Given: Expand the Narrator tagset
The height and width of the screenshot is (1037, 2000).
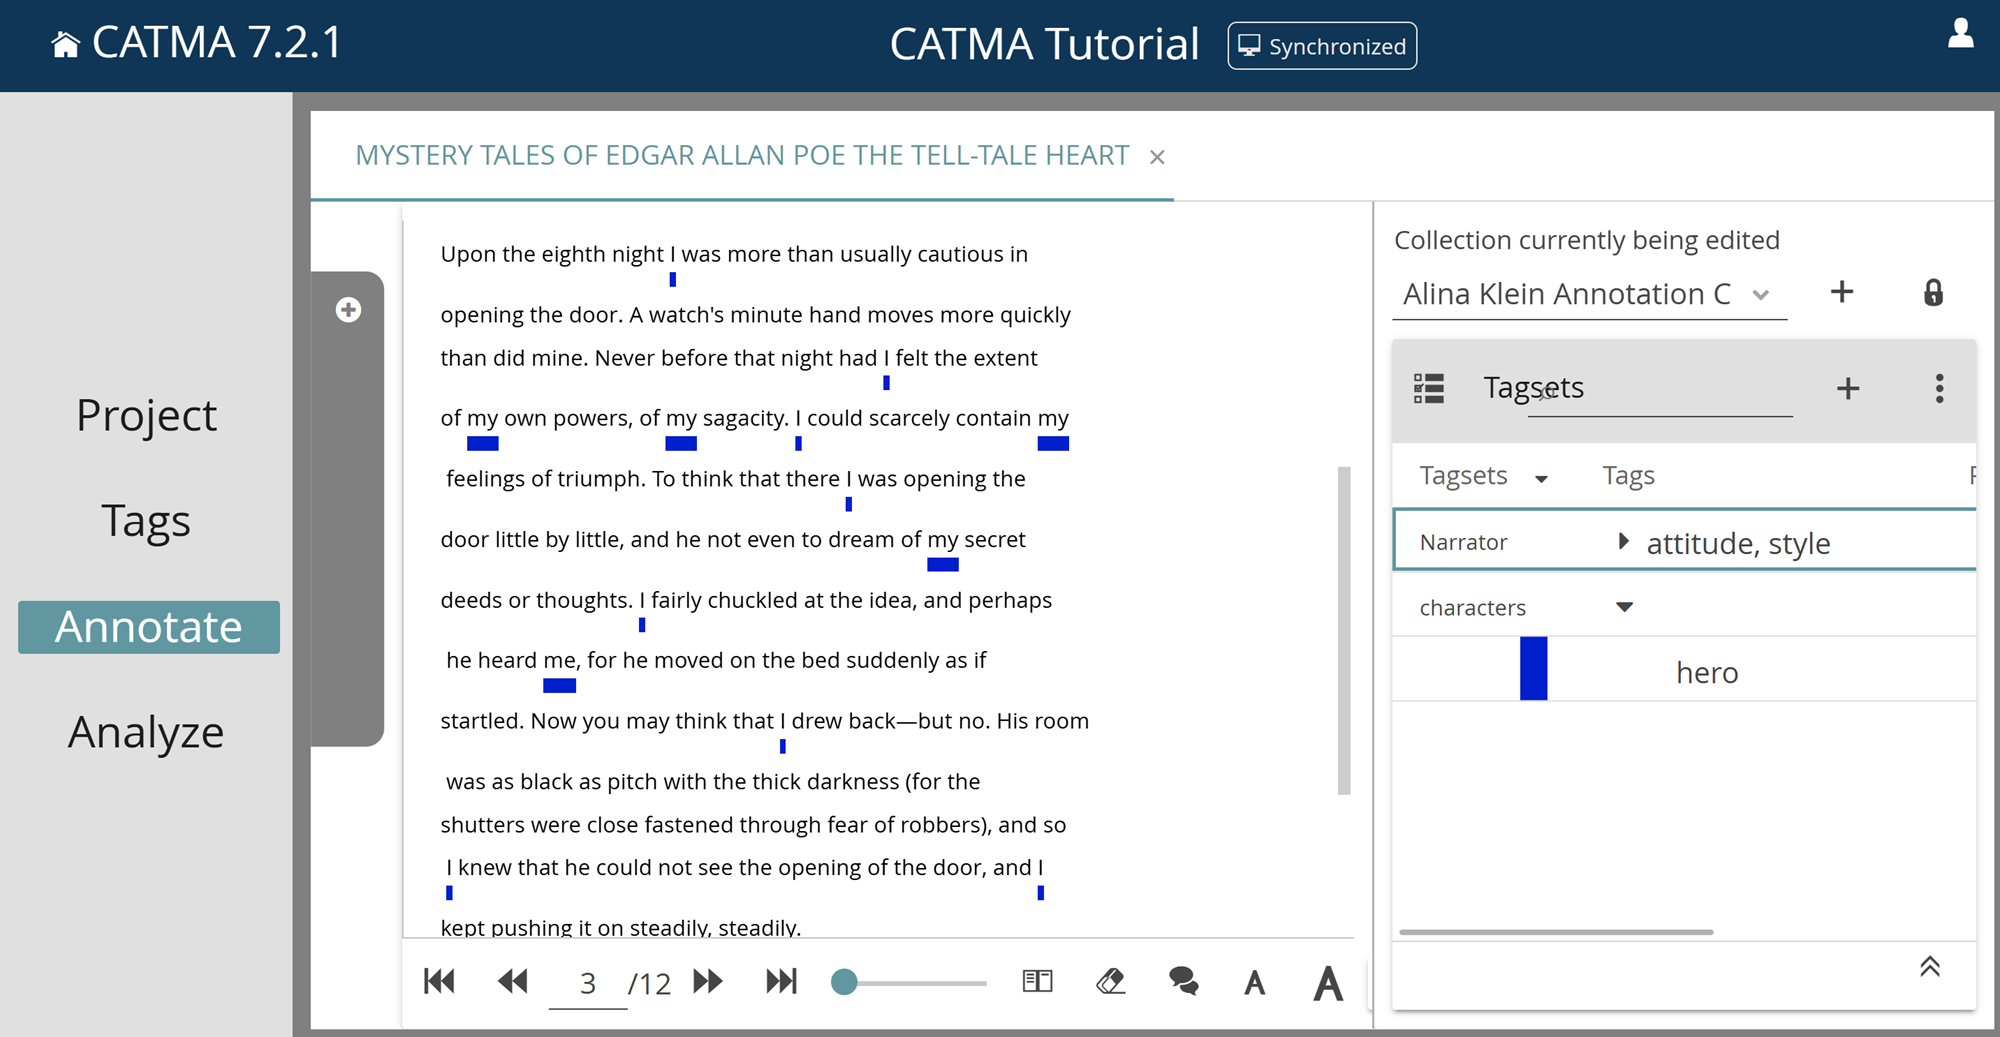Looking at the screenshot, I should click(x=1623, y=541).
